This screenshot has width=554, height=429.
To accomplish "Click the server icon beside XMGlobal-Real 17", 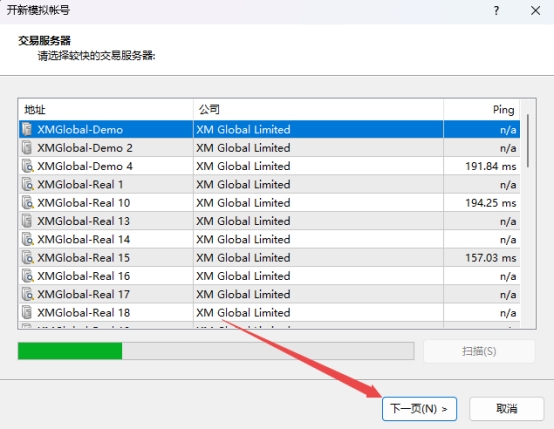I will click(27, 295).
